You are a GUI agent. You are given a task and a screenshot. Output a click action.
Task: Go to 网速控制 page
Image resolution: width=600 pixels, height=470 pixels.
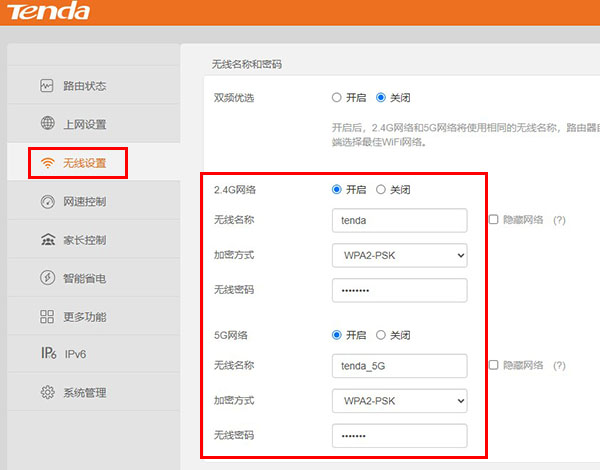pyautogui.click(x=94, y=201)
